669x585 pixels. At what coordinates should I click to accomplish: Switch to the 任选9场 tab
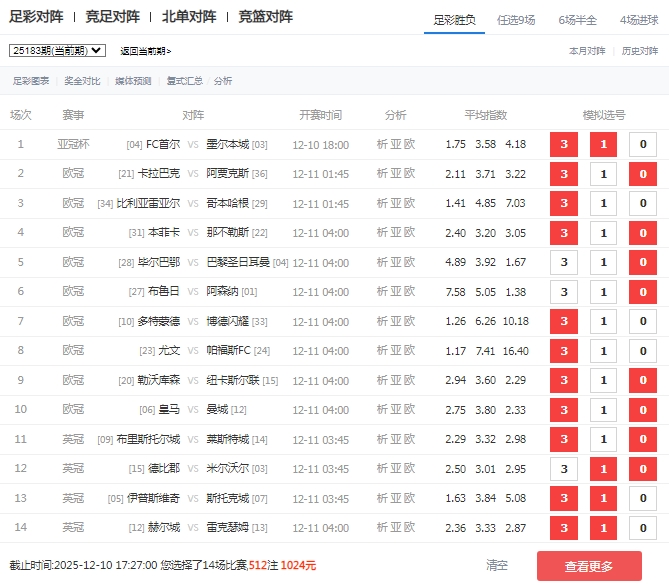(x=515, y=19)
